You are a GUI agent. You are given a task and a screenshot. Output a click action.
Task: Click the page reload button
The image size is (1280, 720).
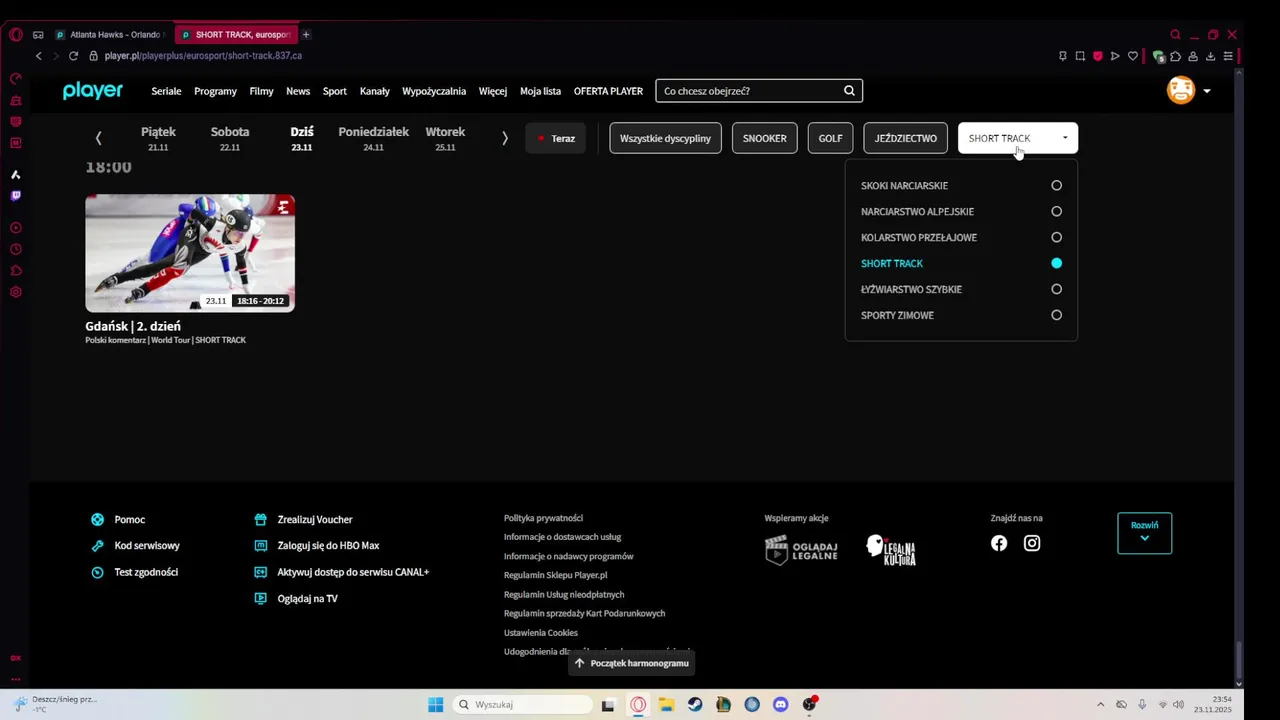point(73,56)
